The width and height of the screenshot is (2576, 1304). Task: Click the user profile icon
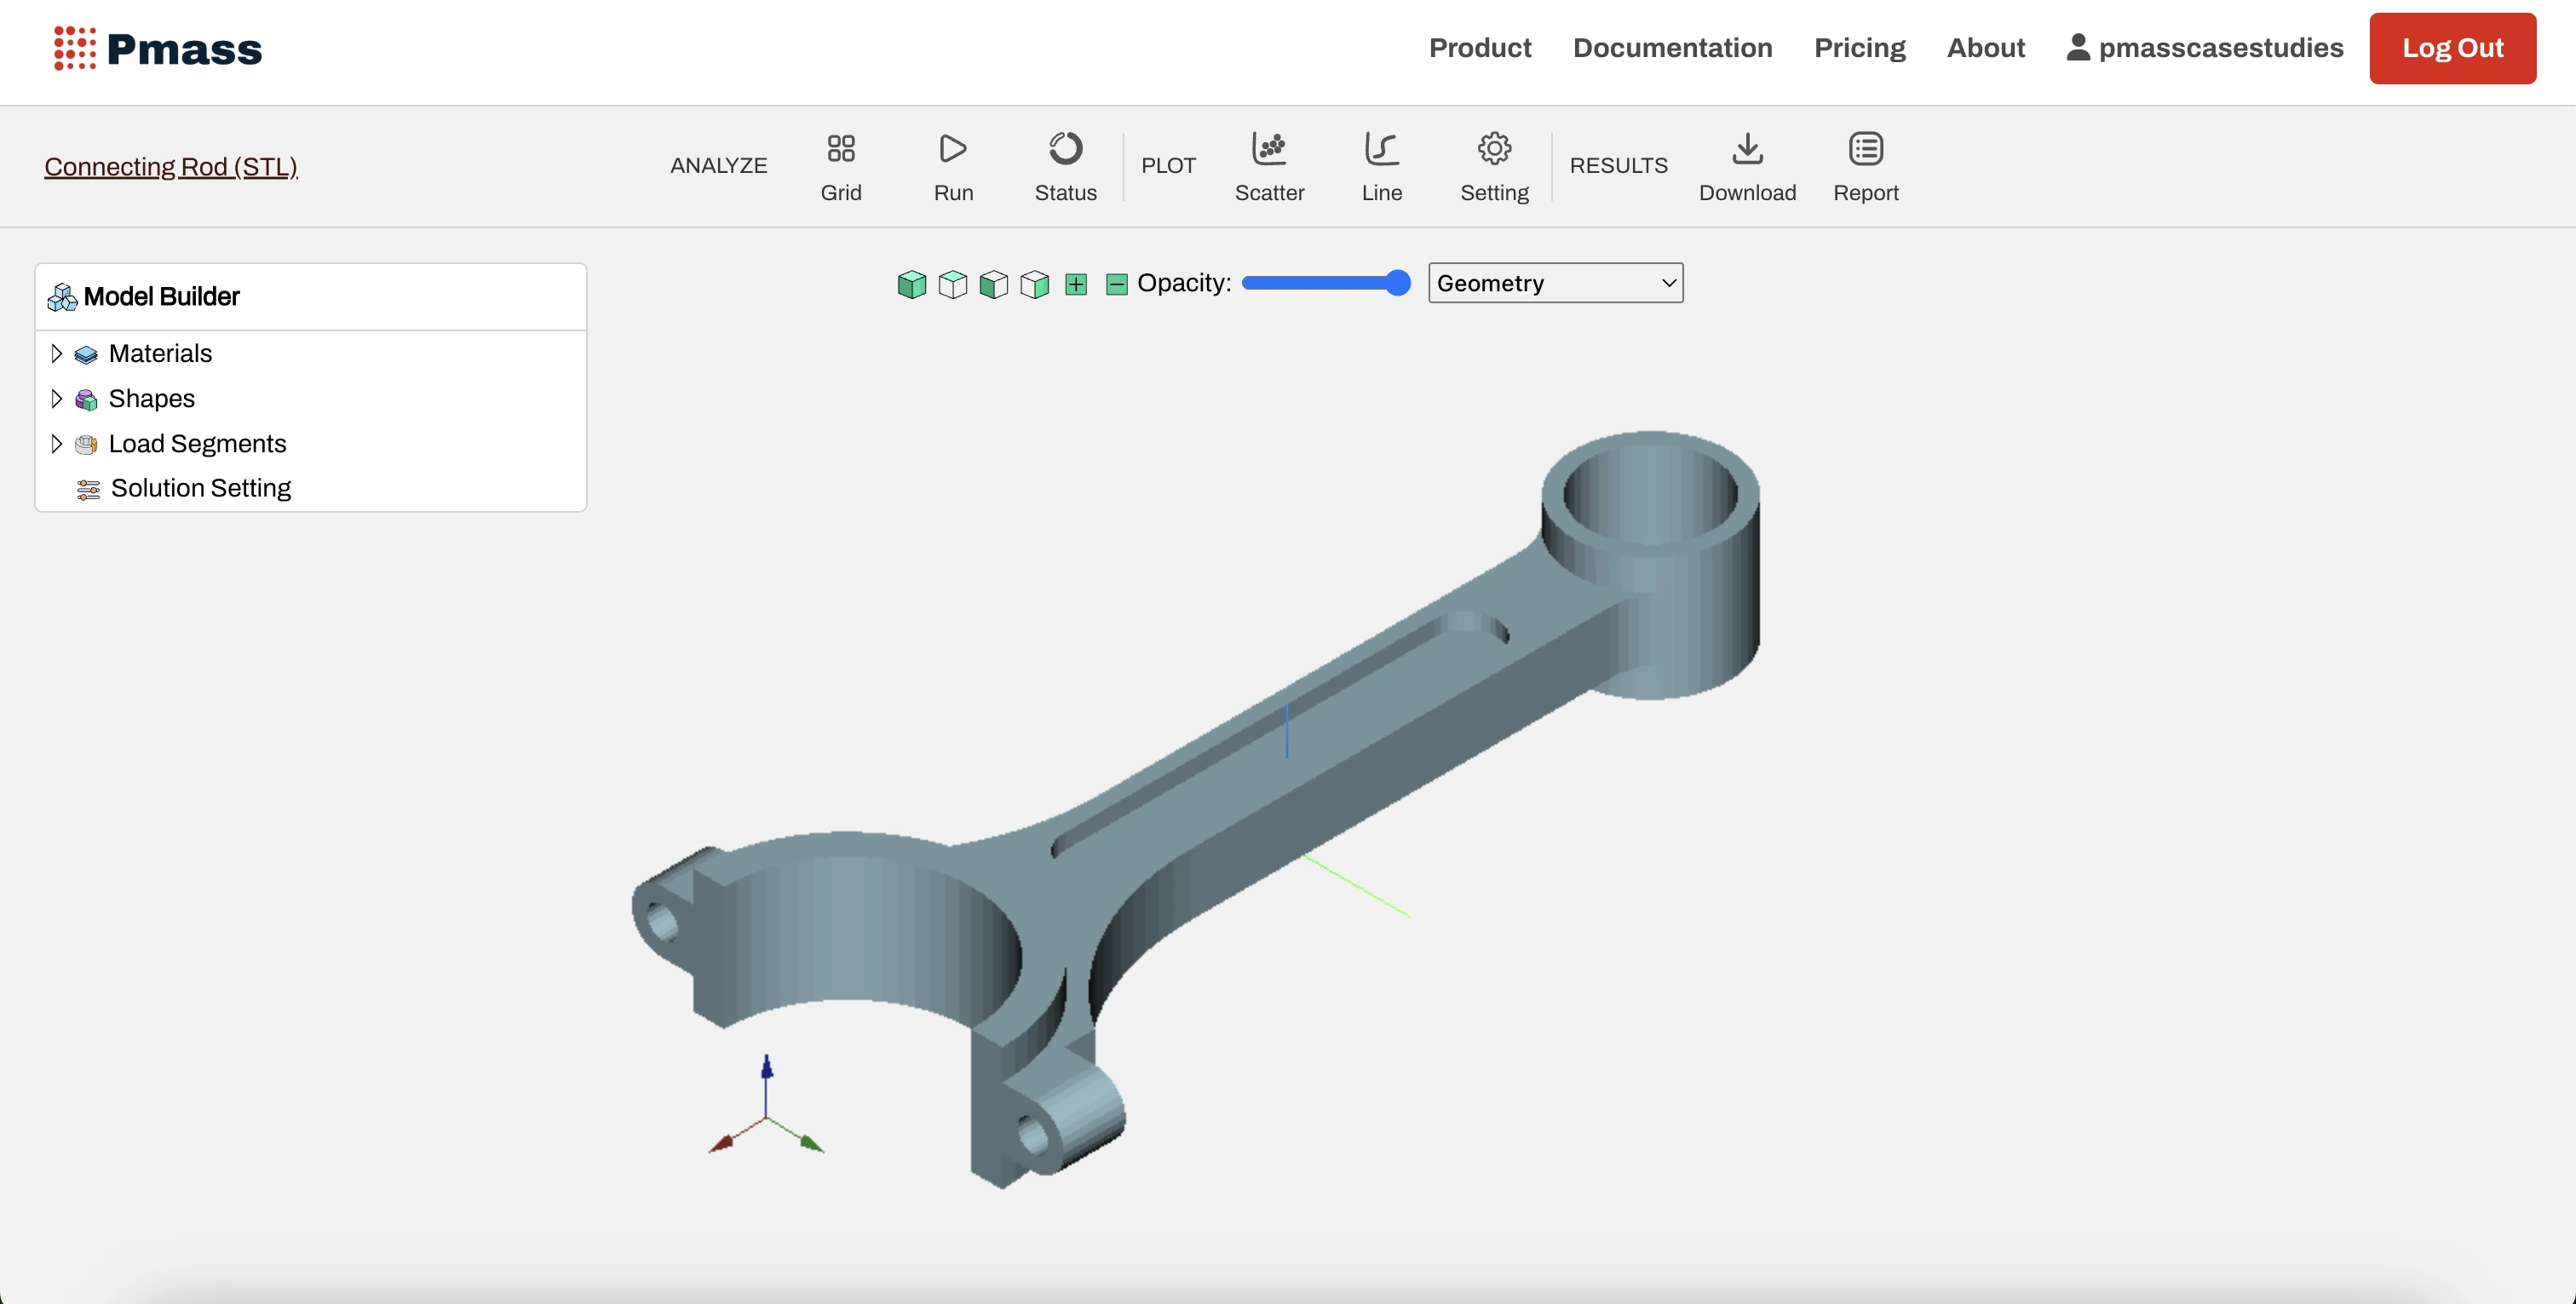point(2077,47)
